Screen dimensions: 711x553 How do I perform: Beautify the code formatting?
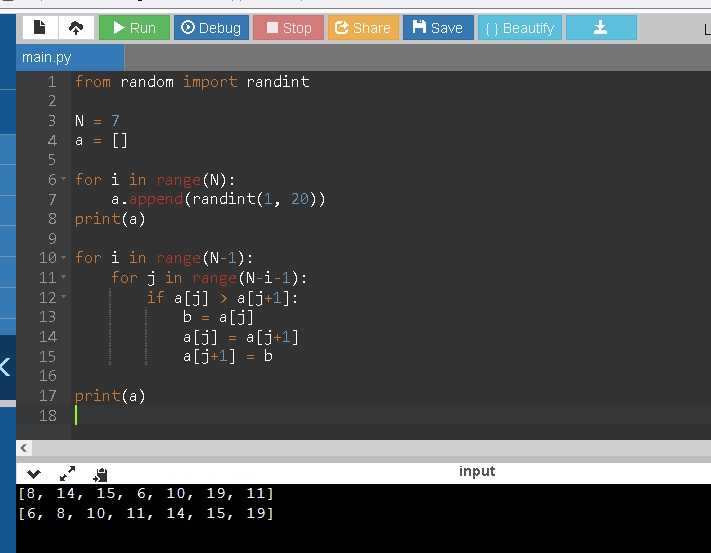(519, 28)
